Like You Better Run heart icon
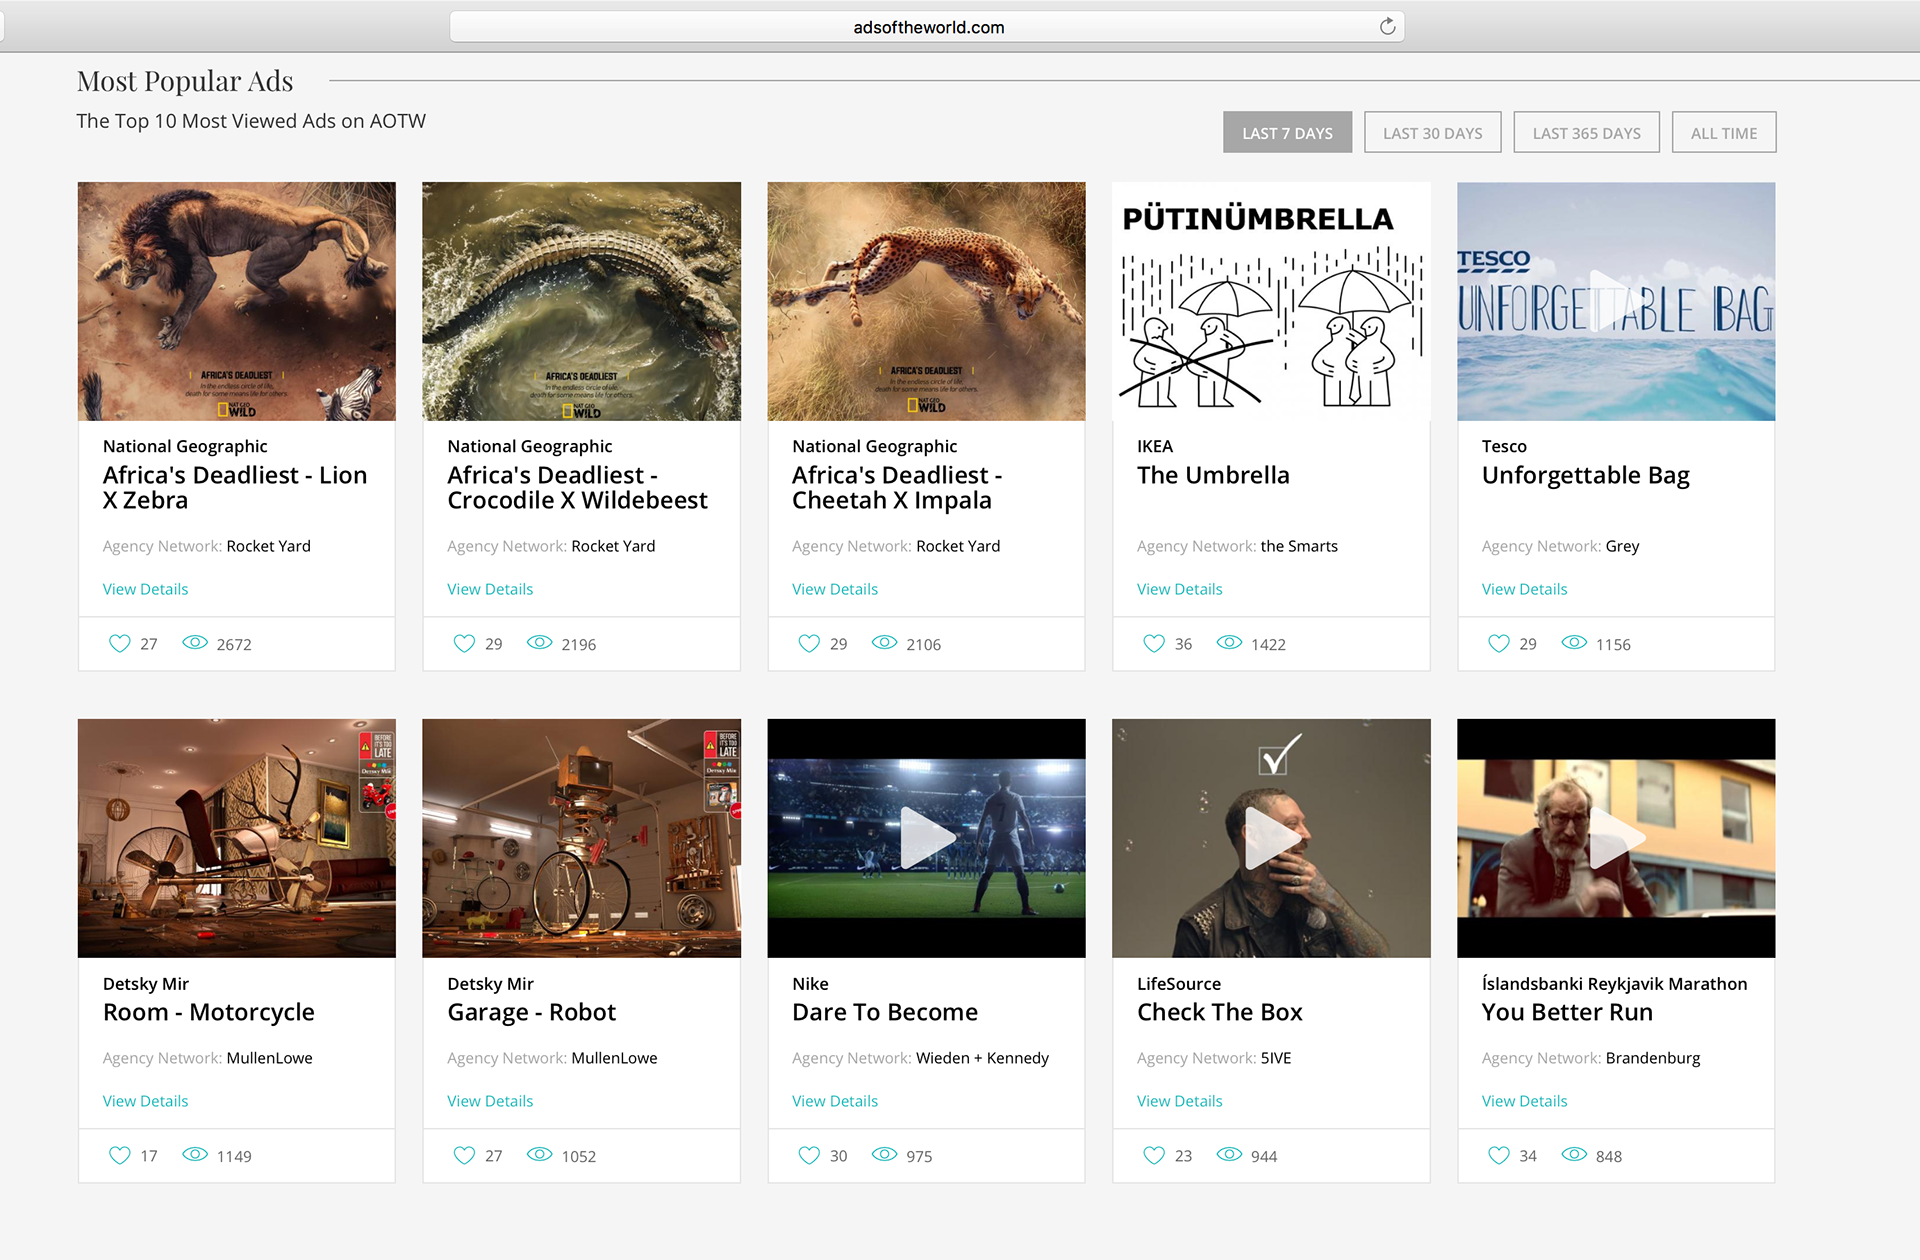The height and width of the screenshot is (1260, 1920). (1499, 1155)
